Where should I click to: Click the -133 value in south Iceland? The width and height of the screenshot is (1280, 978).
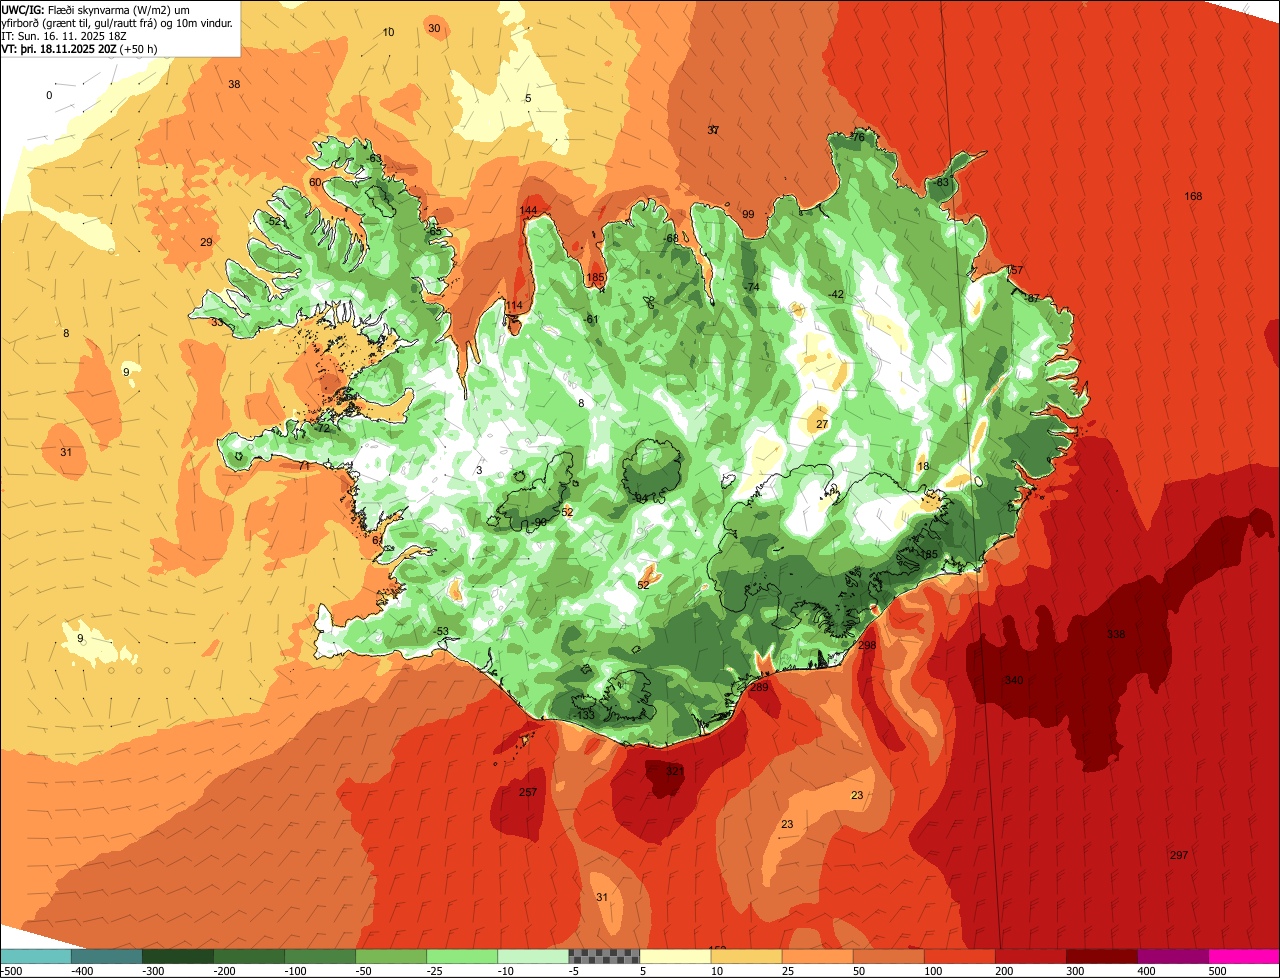point(584,715)
